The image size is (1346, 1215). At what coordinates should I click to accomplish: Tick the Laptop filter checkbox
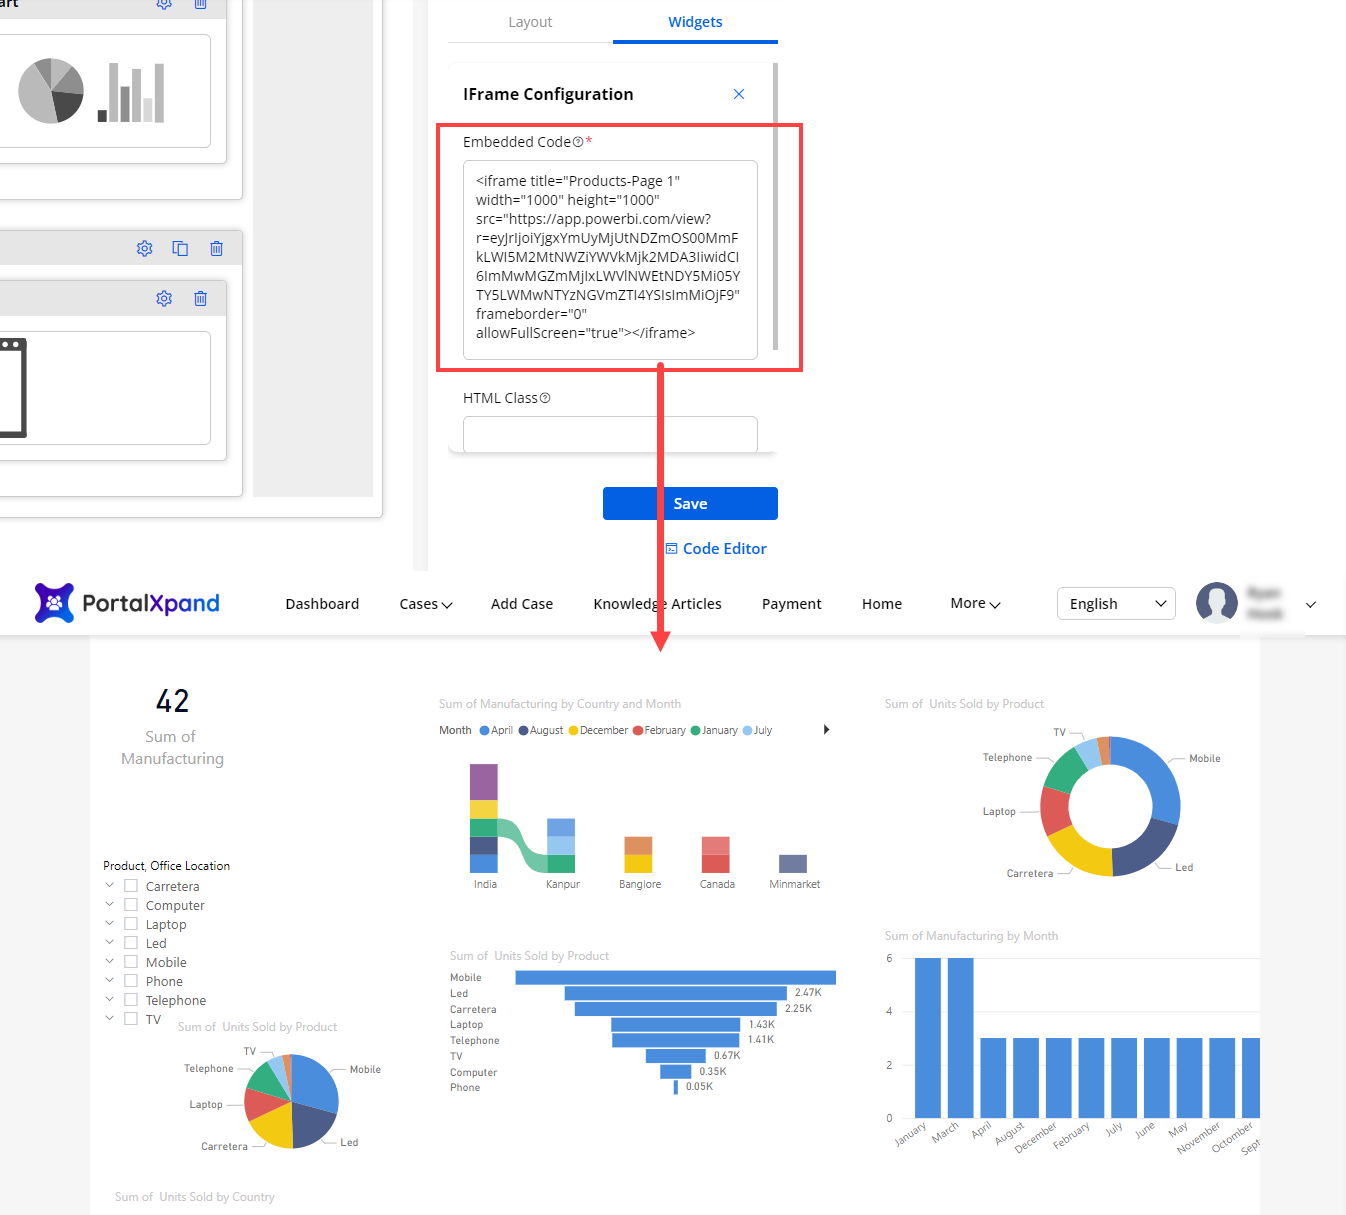tap(131, 924)
